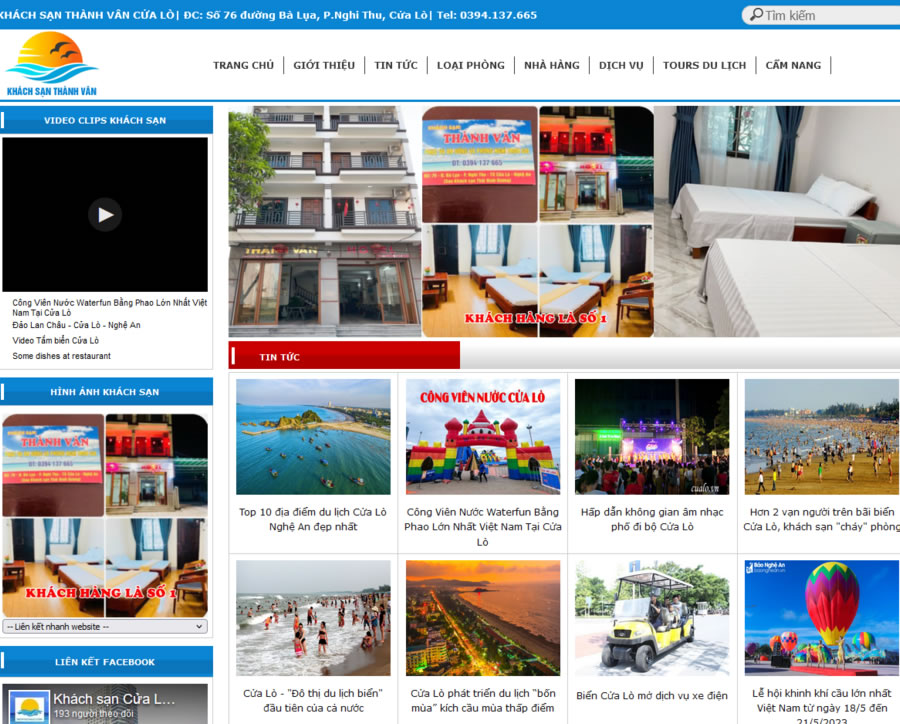
Task: Click the hotel photo collage in sidebar
Action: 105,515
